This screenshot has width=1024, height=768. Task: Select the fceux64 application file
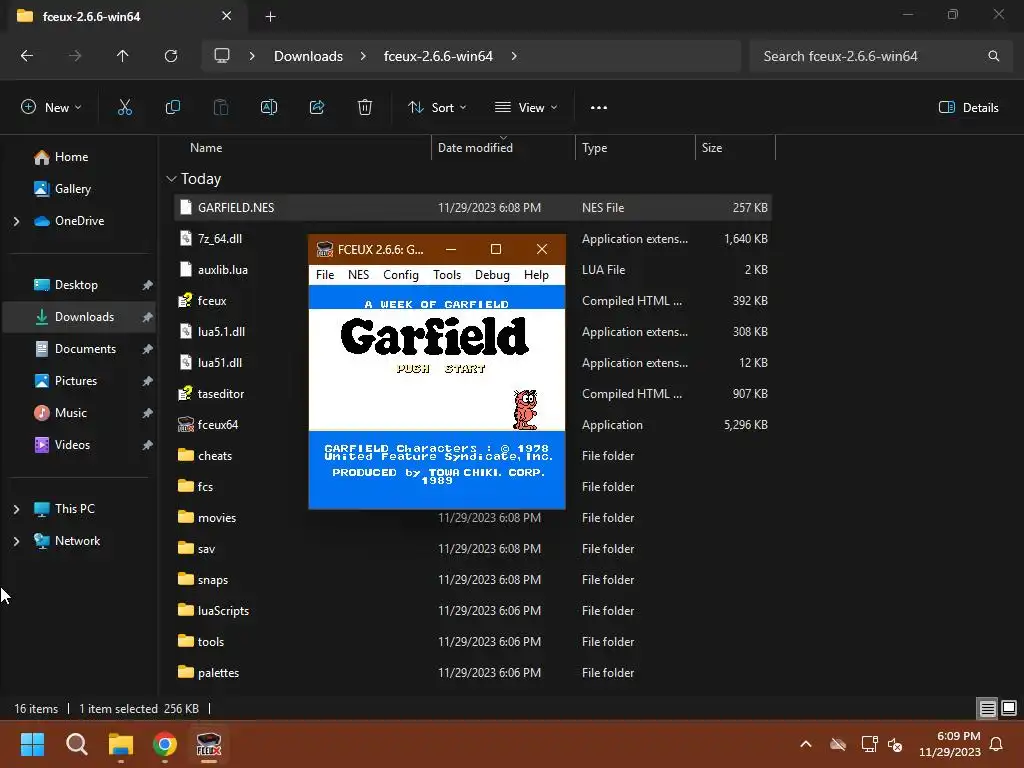tap(217, 424)
